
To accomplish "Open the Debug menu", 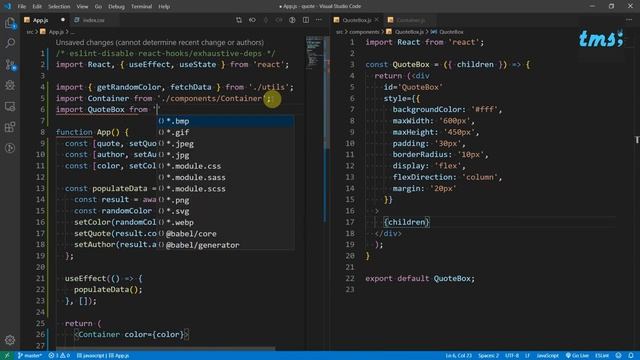I will pyautogui.click(x=116, y=7).
